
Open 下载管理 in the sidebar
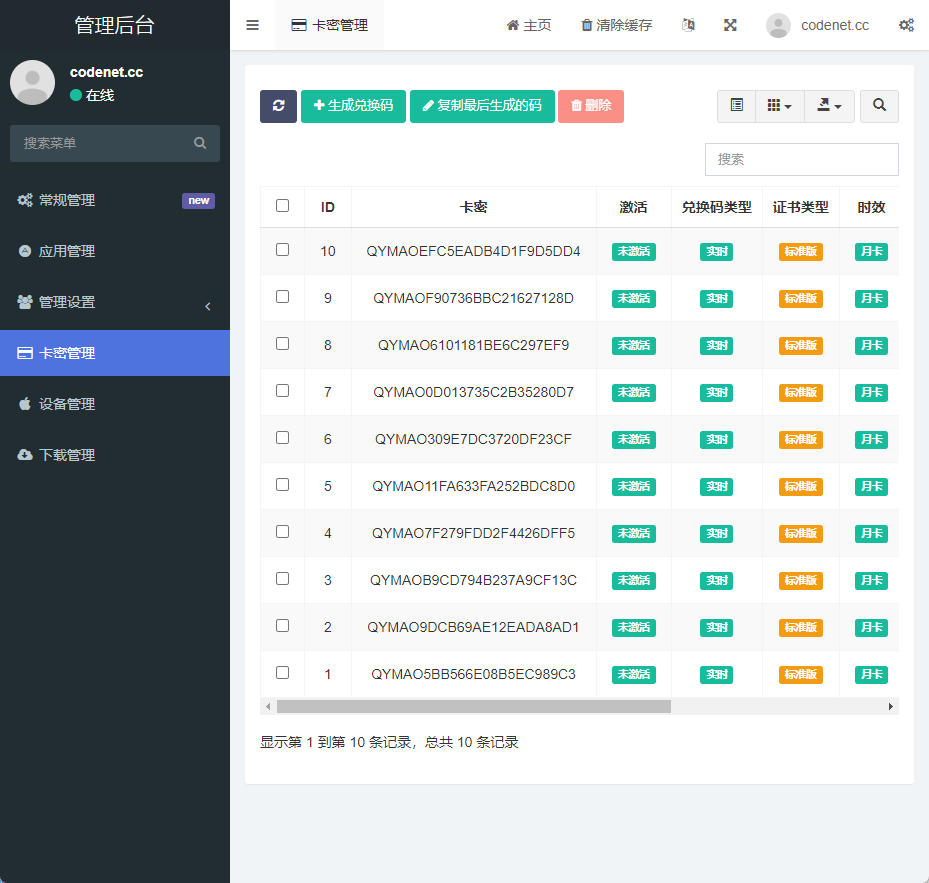pyautogui.click(x=115, y=455)
